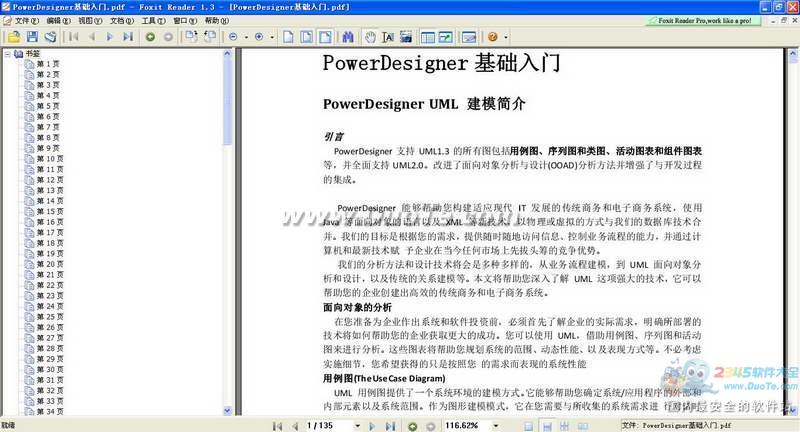800x432 pixels.
Task: Open the 视图 menu
Action: pos(90,21)
